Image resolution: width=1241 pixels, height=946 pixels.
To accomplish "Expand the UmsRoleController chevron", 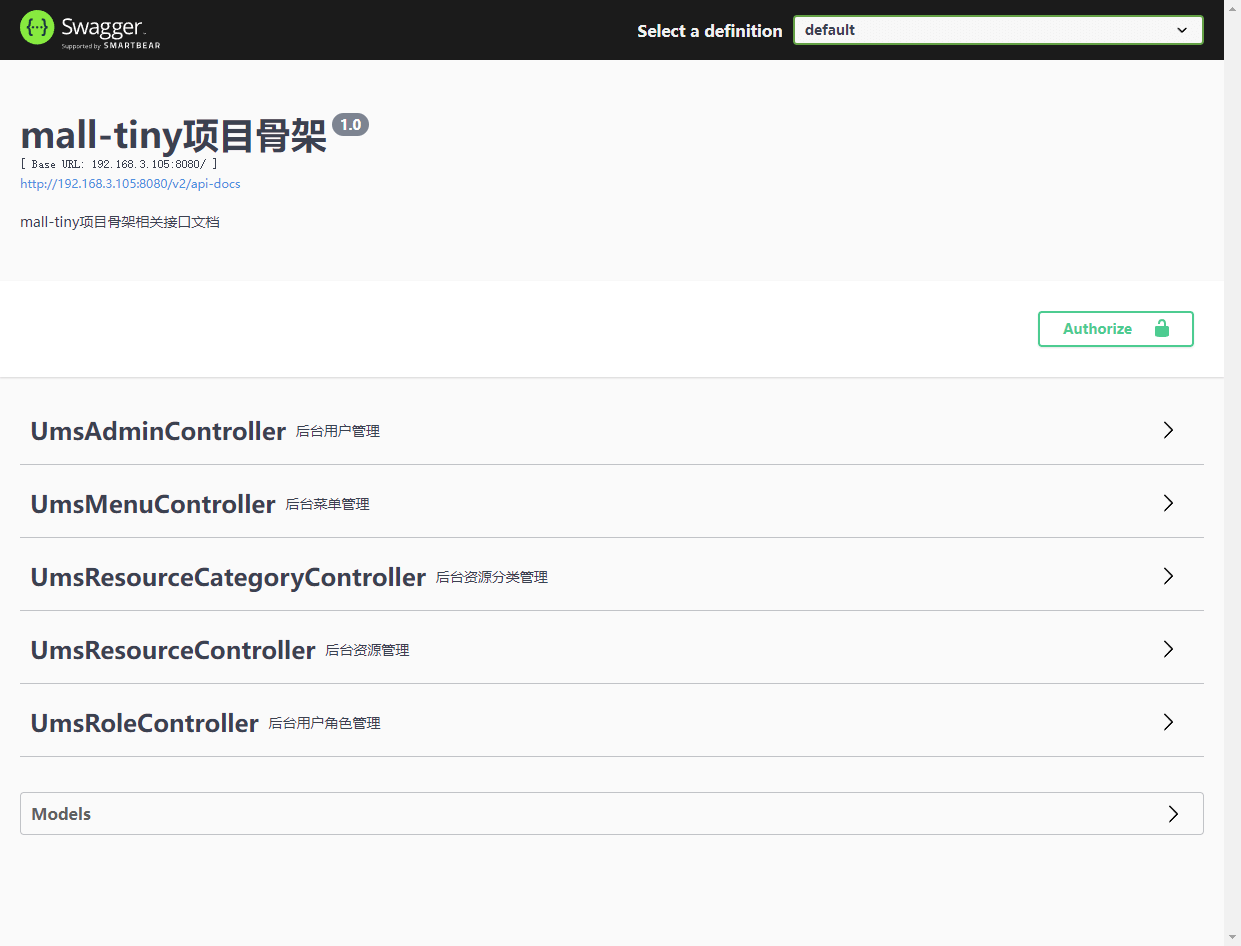I will pyautogui.click(x=1168, y=722).
